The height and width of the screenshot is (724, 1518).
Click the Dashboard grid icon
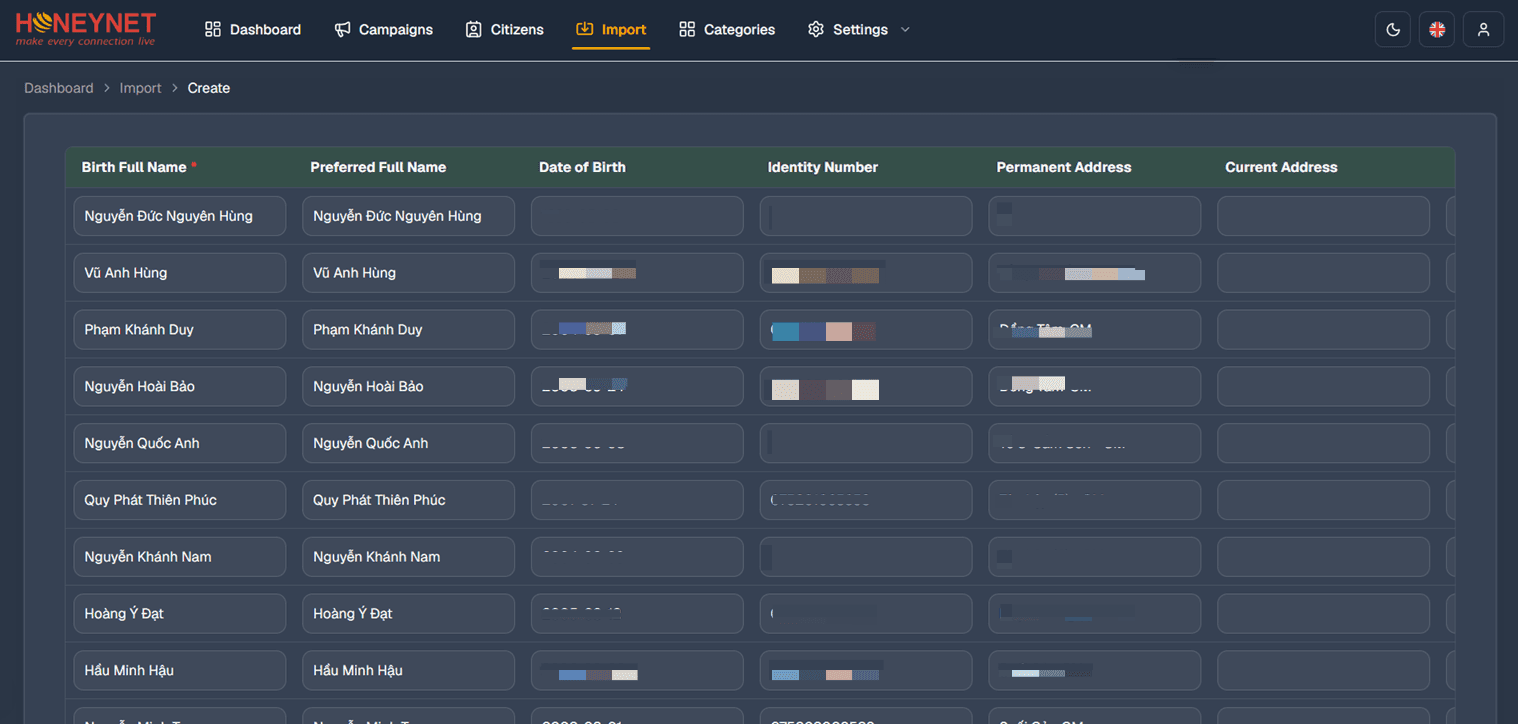(x=212, y=29)
